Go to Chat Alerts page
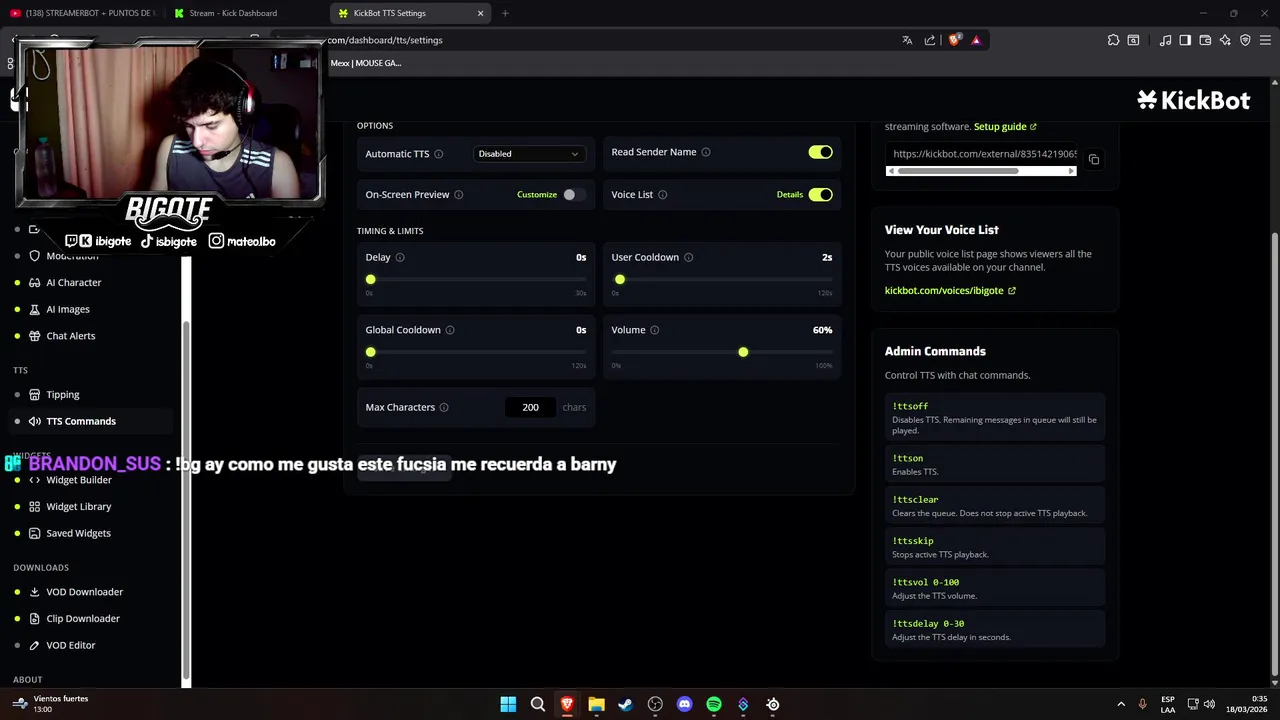 (x=71, y=336)
